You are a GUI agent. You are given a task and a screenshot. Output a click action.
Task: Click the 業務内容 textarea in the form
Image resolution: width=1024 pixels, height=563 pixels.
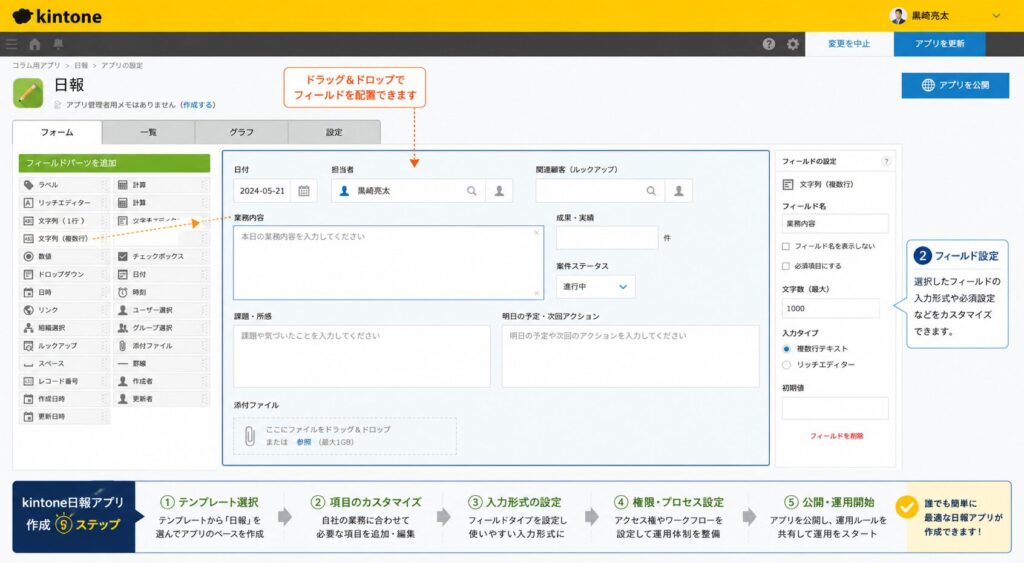389,263
